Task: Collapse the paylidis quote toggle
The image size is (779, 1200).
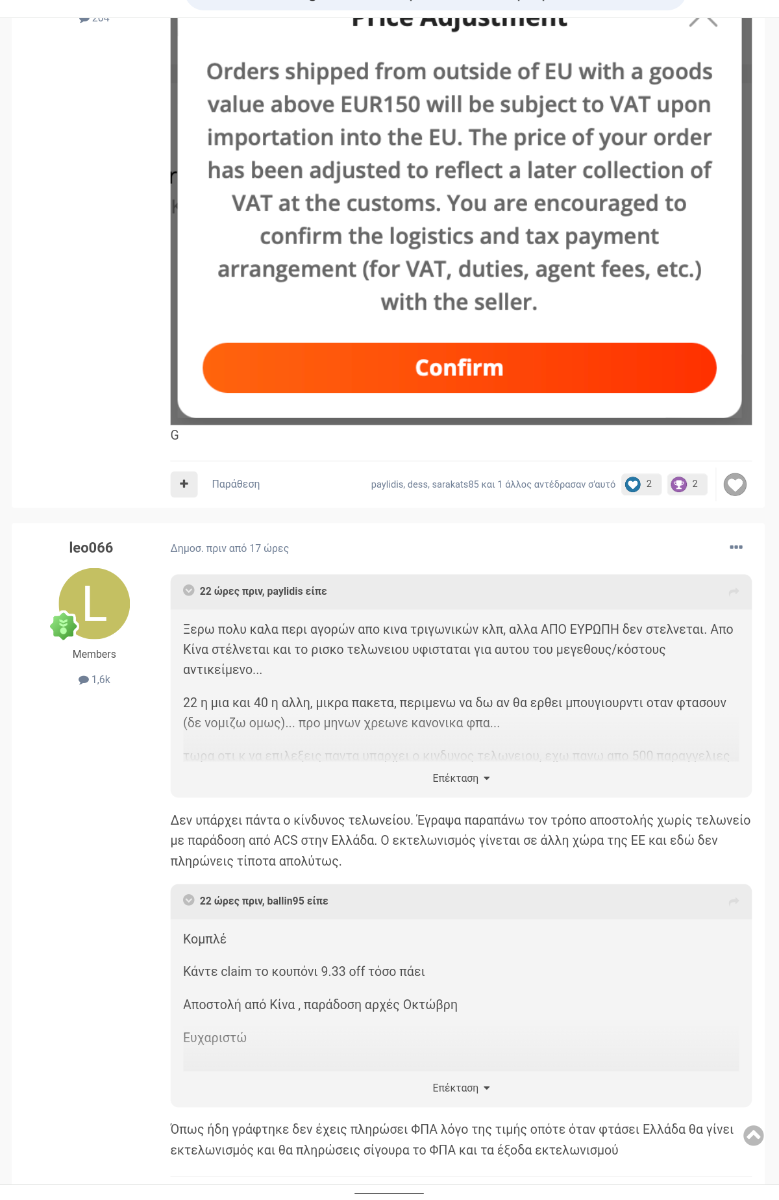Action: point(188,591)
